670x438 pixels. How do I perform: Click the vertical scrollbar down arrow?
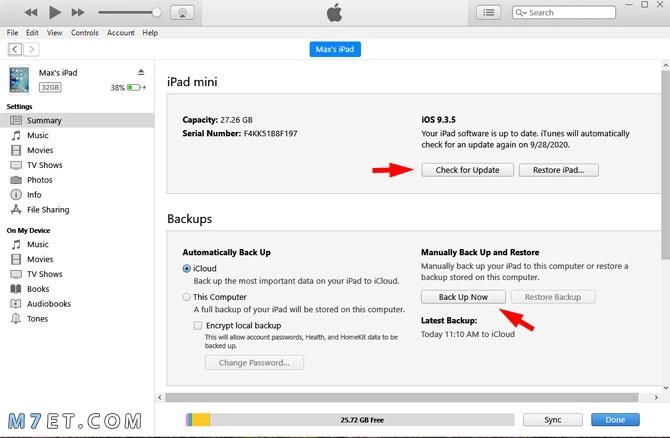(x=666, y=388)
